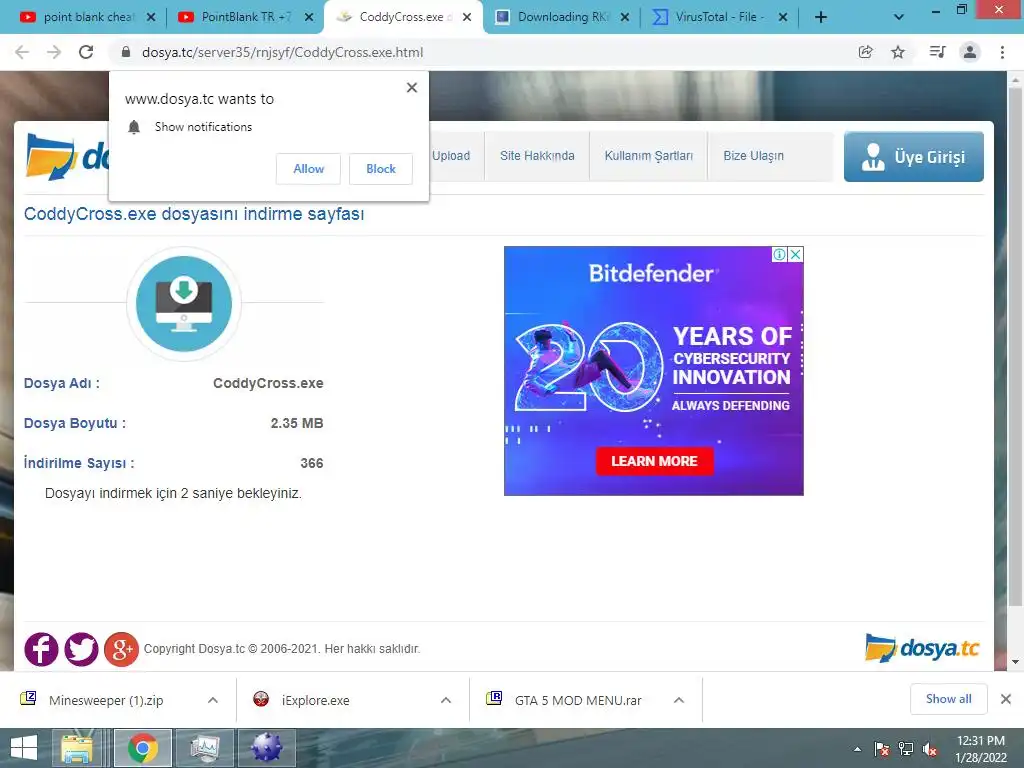Click the 'CoddyCross.exe' file name value
The image size is (1024, 768).
[268, 383]
